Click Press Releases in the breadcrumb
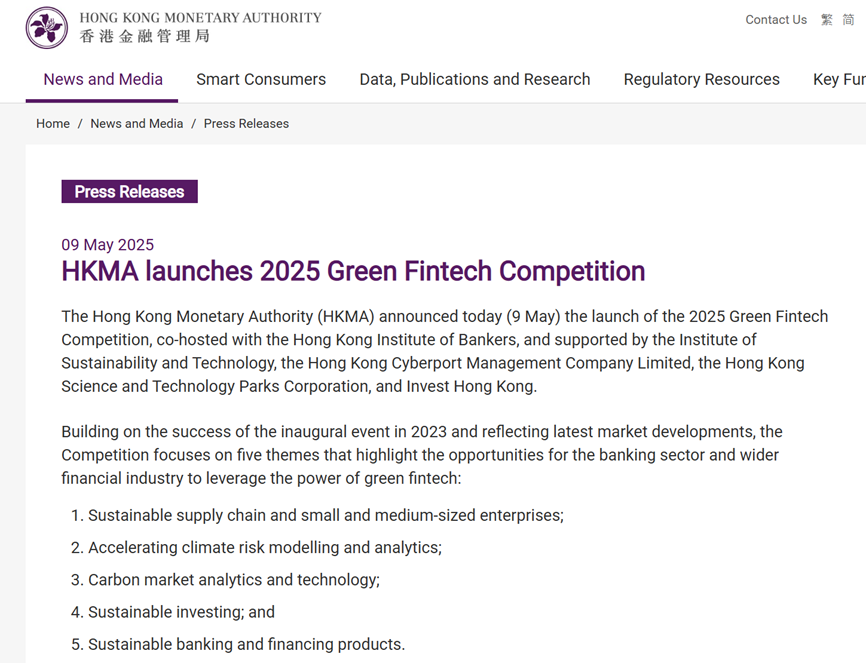Viewport: 866px width, 663px height. [x=246, y=124]
